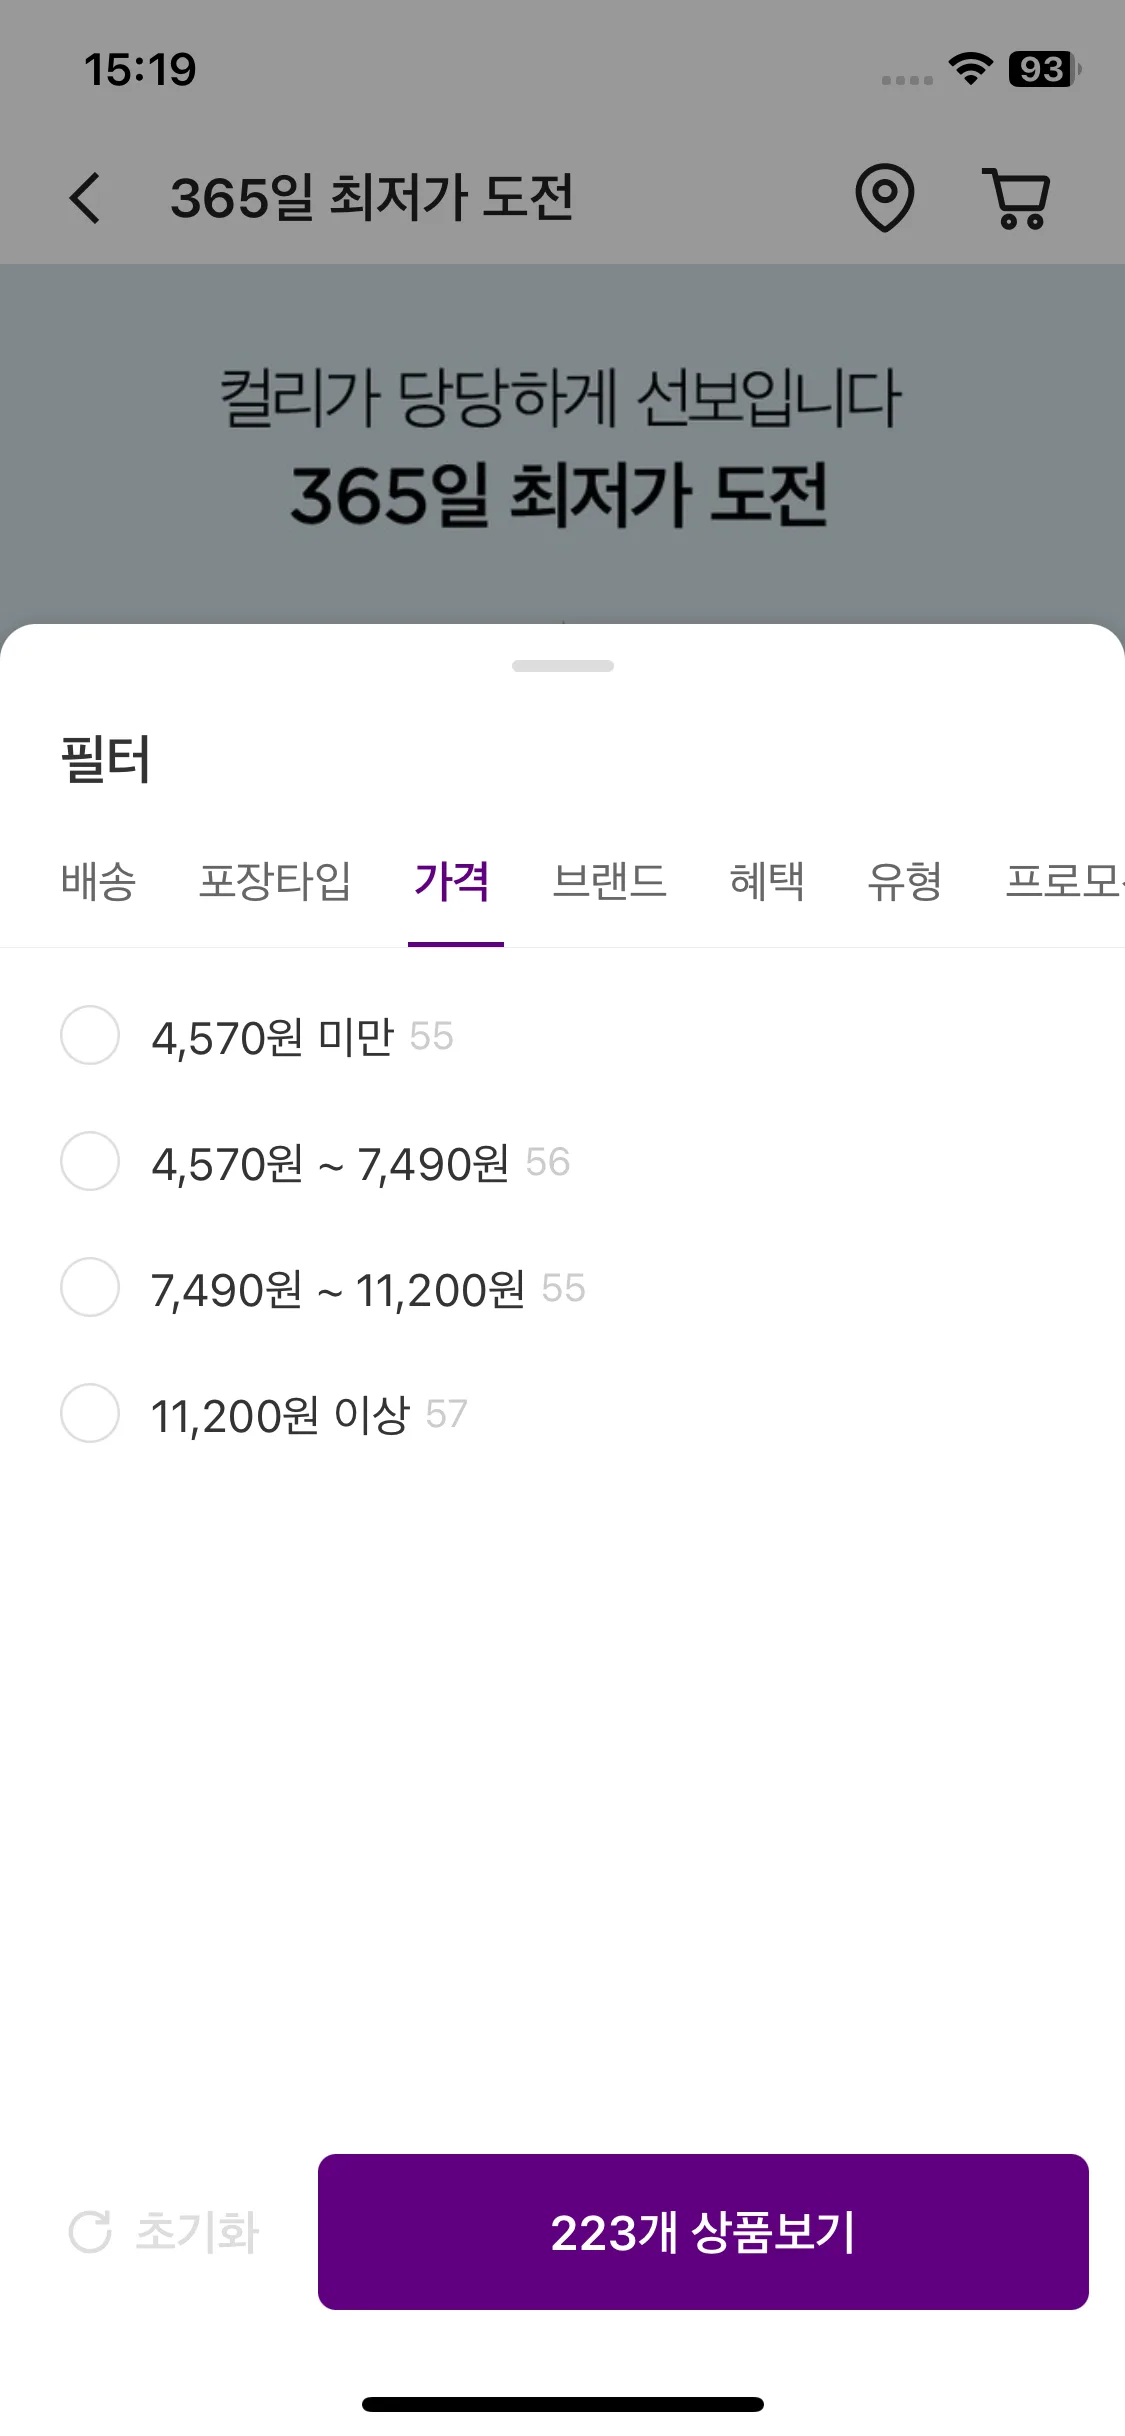This screenshot has height=2436, width=1125.
Task: Tap the reset (초기화) refresh icon
Action: (90, 2232)
